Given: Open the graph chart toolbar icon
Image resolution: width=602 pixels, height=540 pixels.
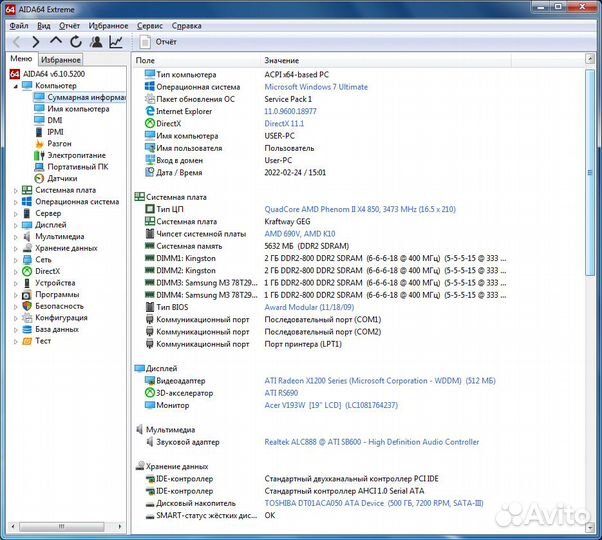Looking at the screenshot, I should 116,42.
